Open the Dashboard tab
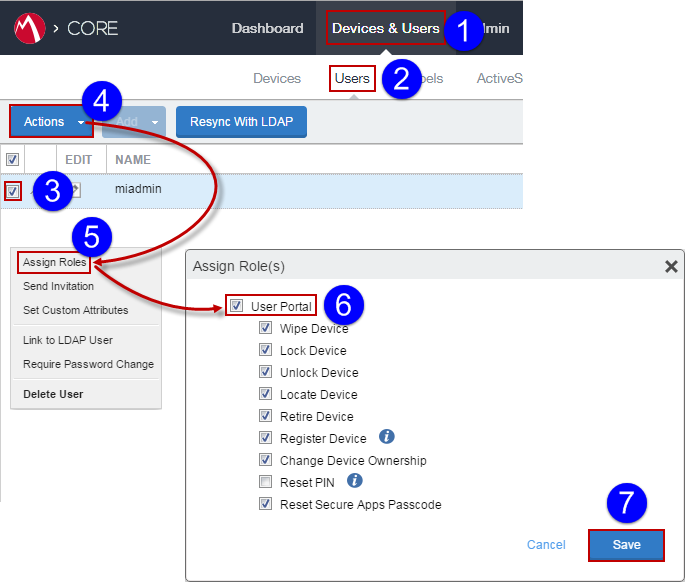The image size is (685, 582). 267,28
